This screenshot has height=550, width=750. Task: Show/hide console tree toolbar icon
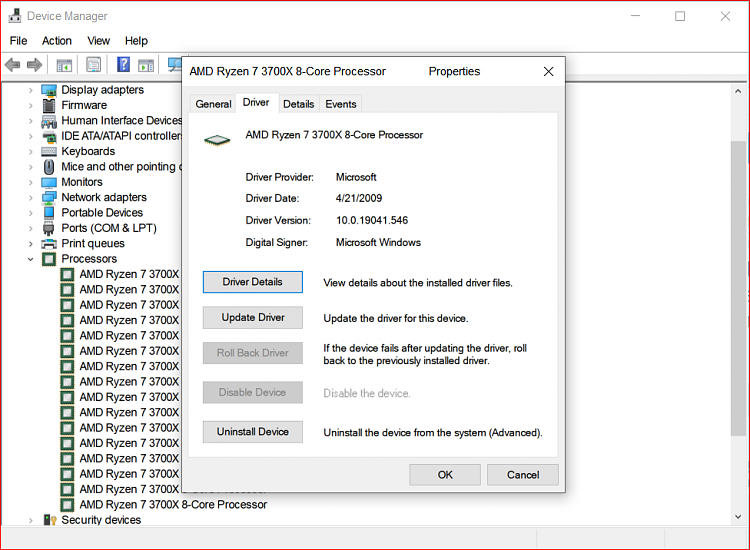click(64, 65)
